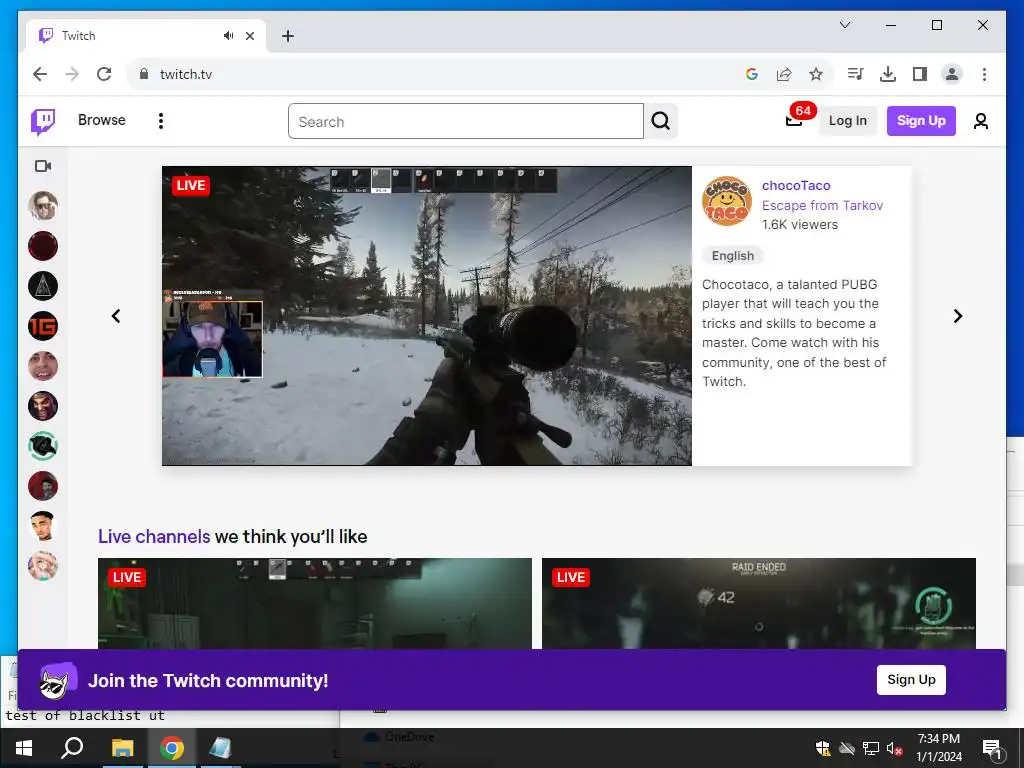The width and height of the screenshot is (1024, 768).
Task: Click the browser forward arrow
Action: coord(72,74)
